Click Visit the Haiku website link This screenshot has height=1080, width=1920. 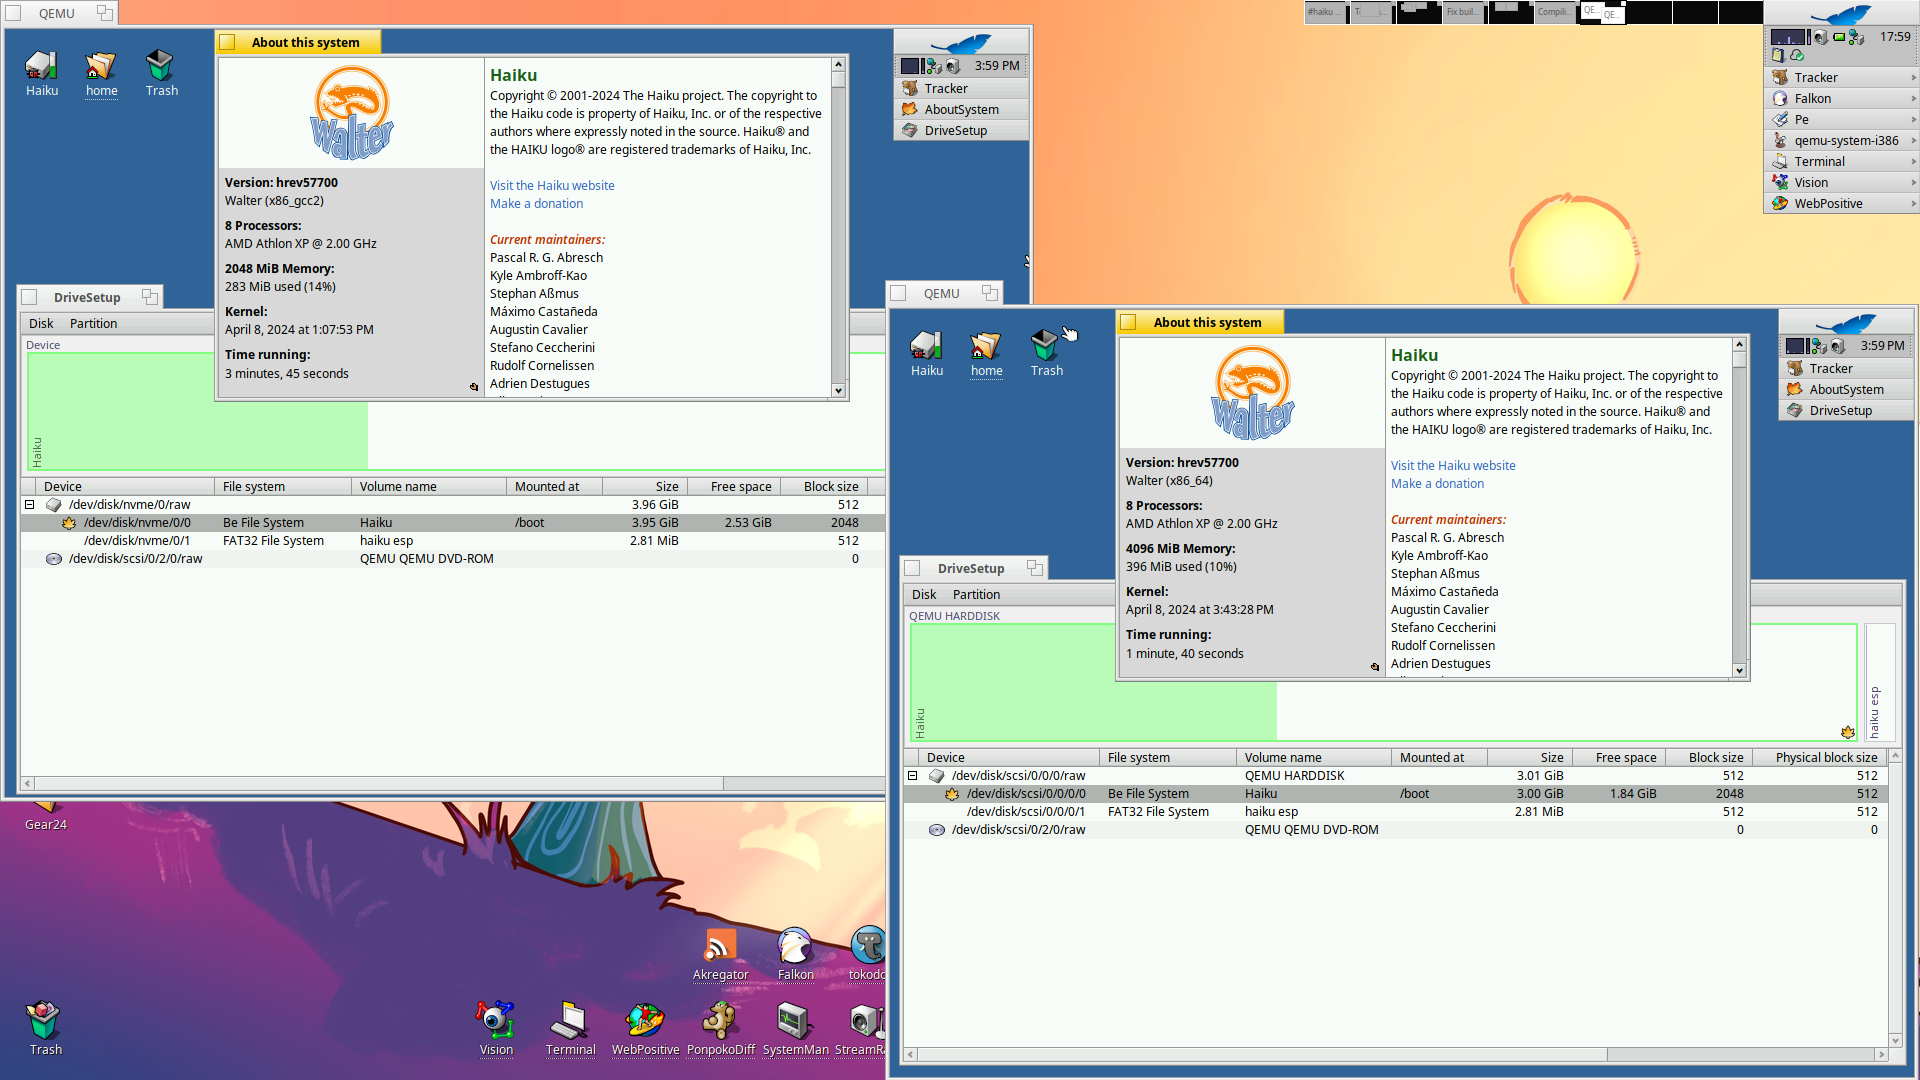pos(552,186)
